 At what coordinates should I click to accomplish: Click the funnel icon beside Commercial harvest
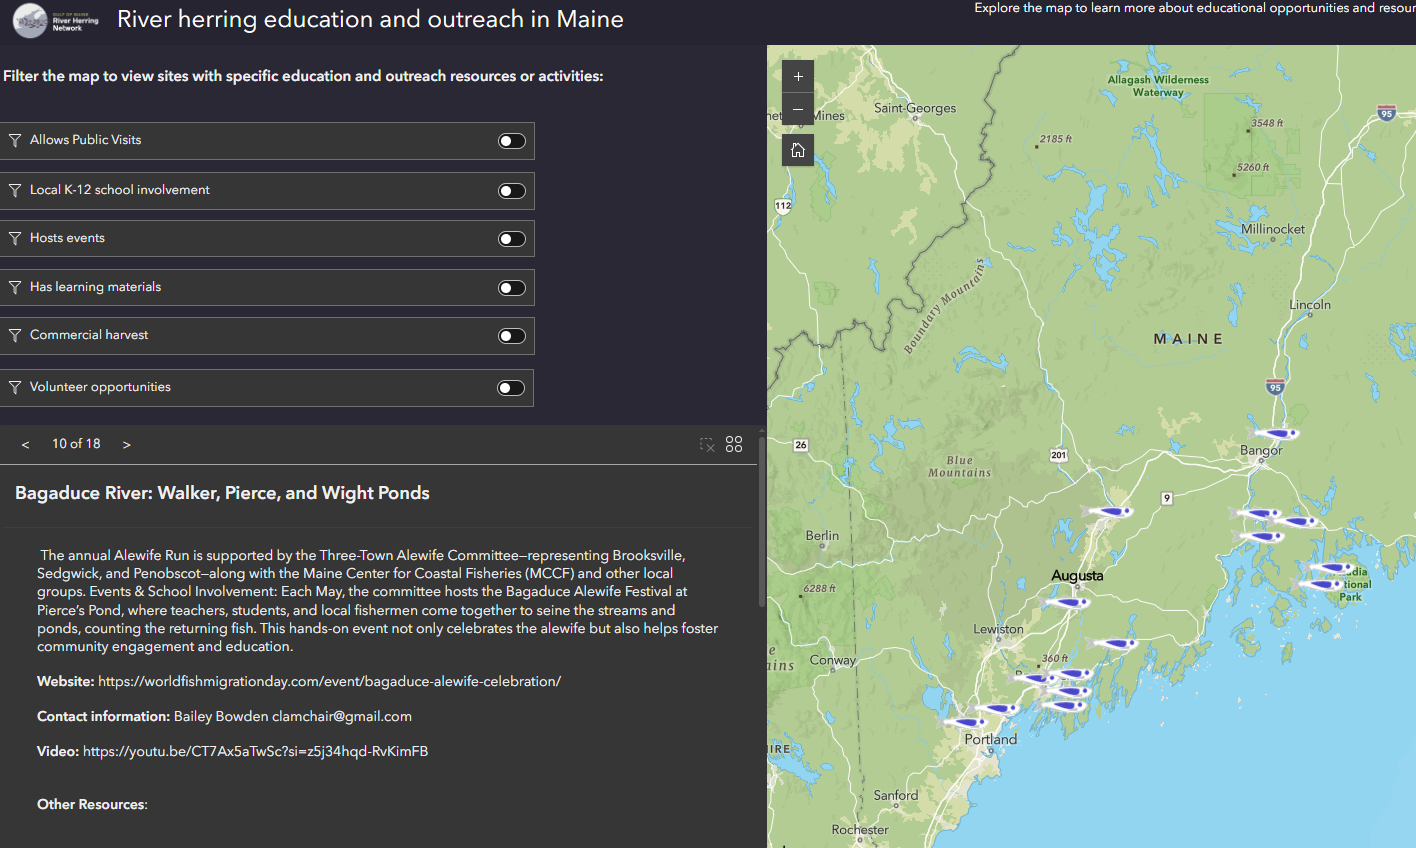pos(15,335)
